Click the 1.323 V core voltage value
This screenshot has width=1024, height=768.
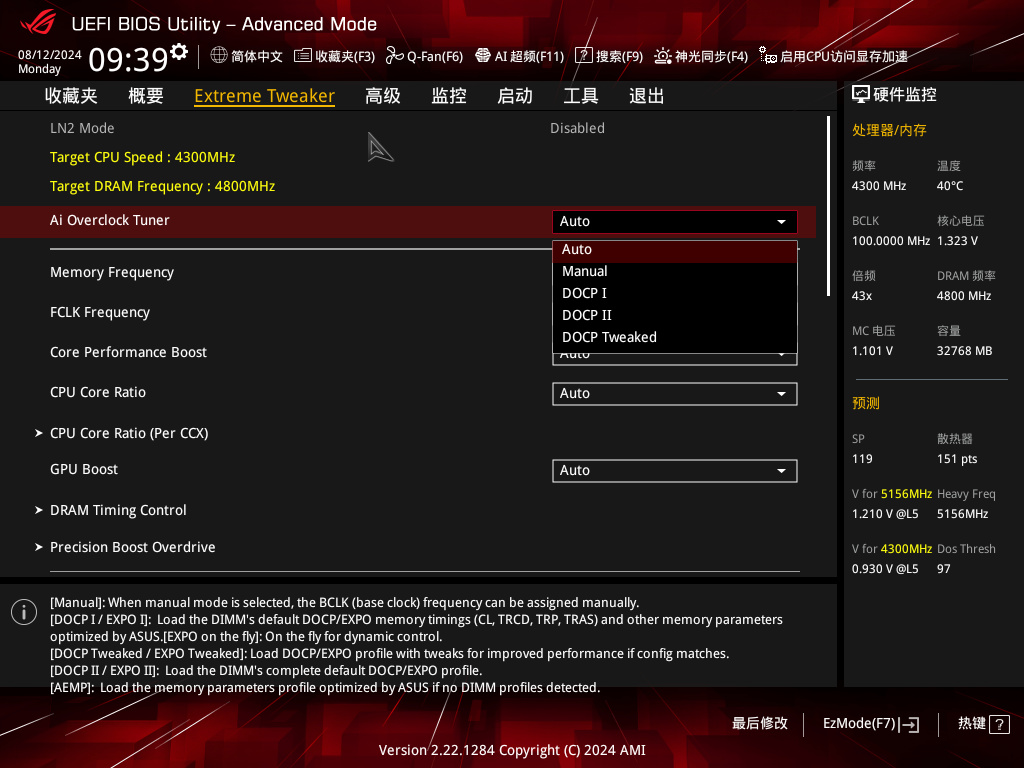957,241
